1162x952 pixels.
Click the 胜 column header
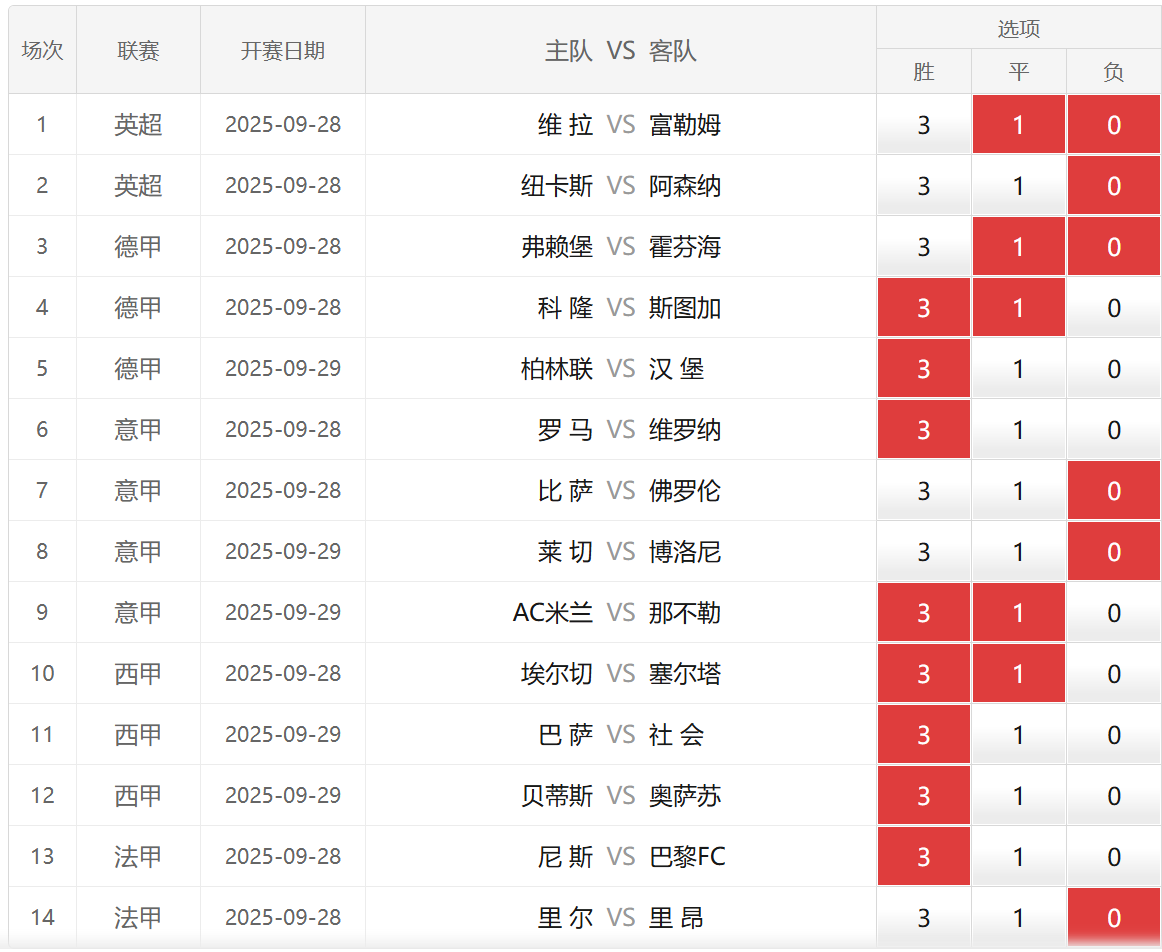pyautogui.click(x=923, y=72)
